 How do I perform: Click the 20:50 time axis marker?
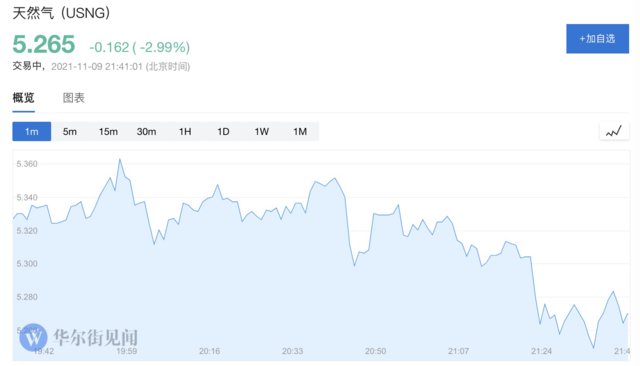[376, 351]
